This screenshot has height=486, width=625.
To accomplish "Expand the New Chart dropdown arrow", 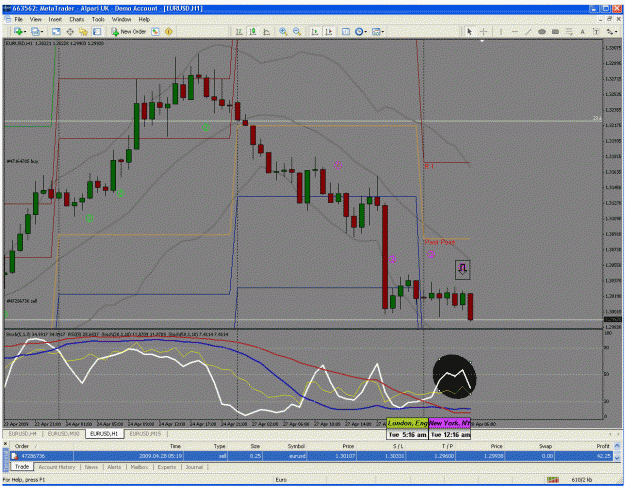I will (25, 31).
